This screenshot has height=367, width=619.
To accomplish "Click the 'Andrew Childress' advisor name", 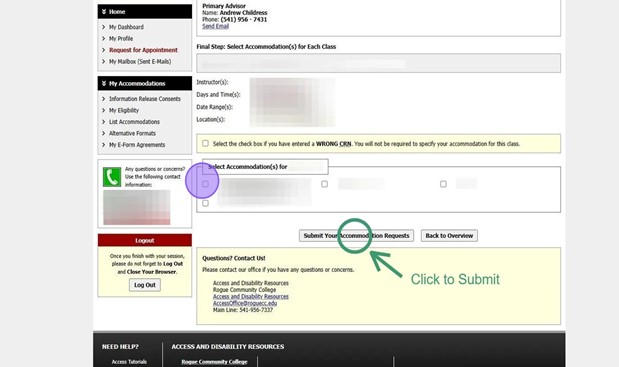I will pos(244,13).
